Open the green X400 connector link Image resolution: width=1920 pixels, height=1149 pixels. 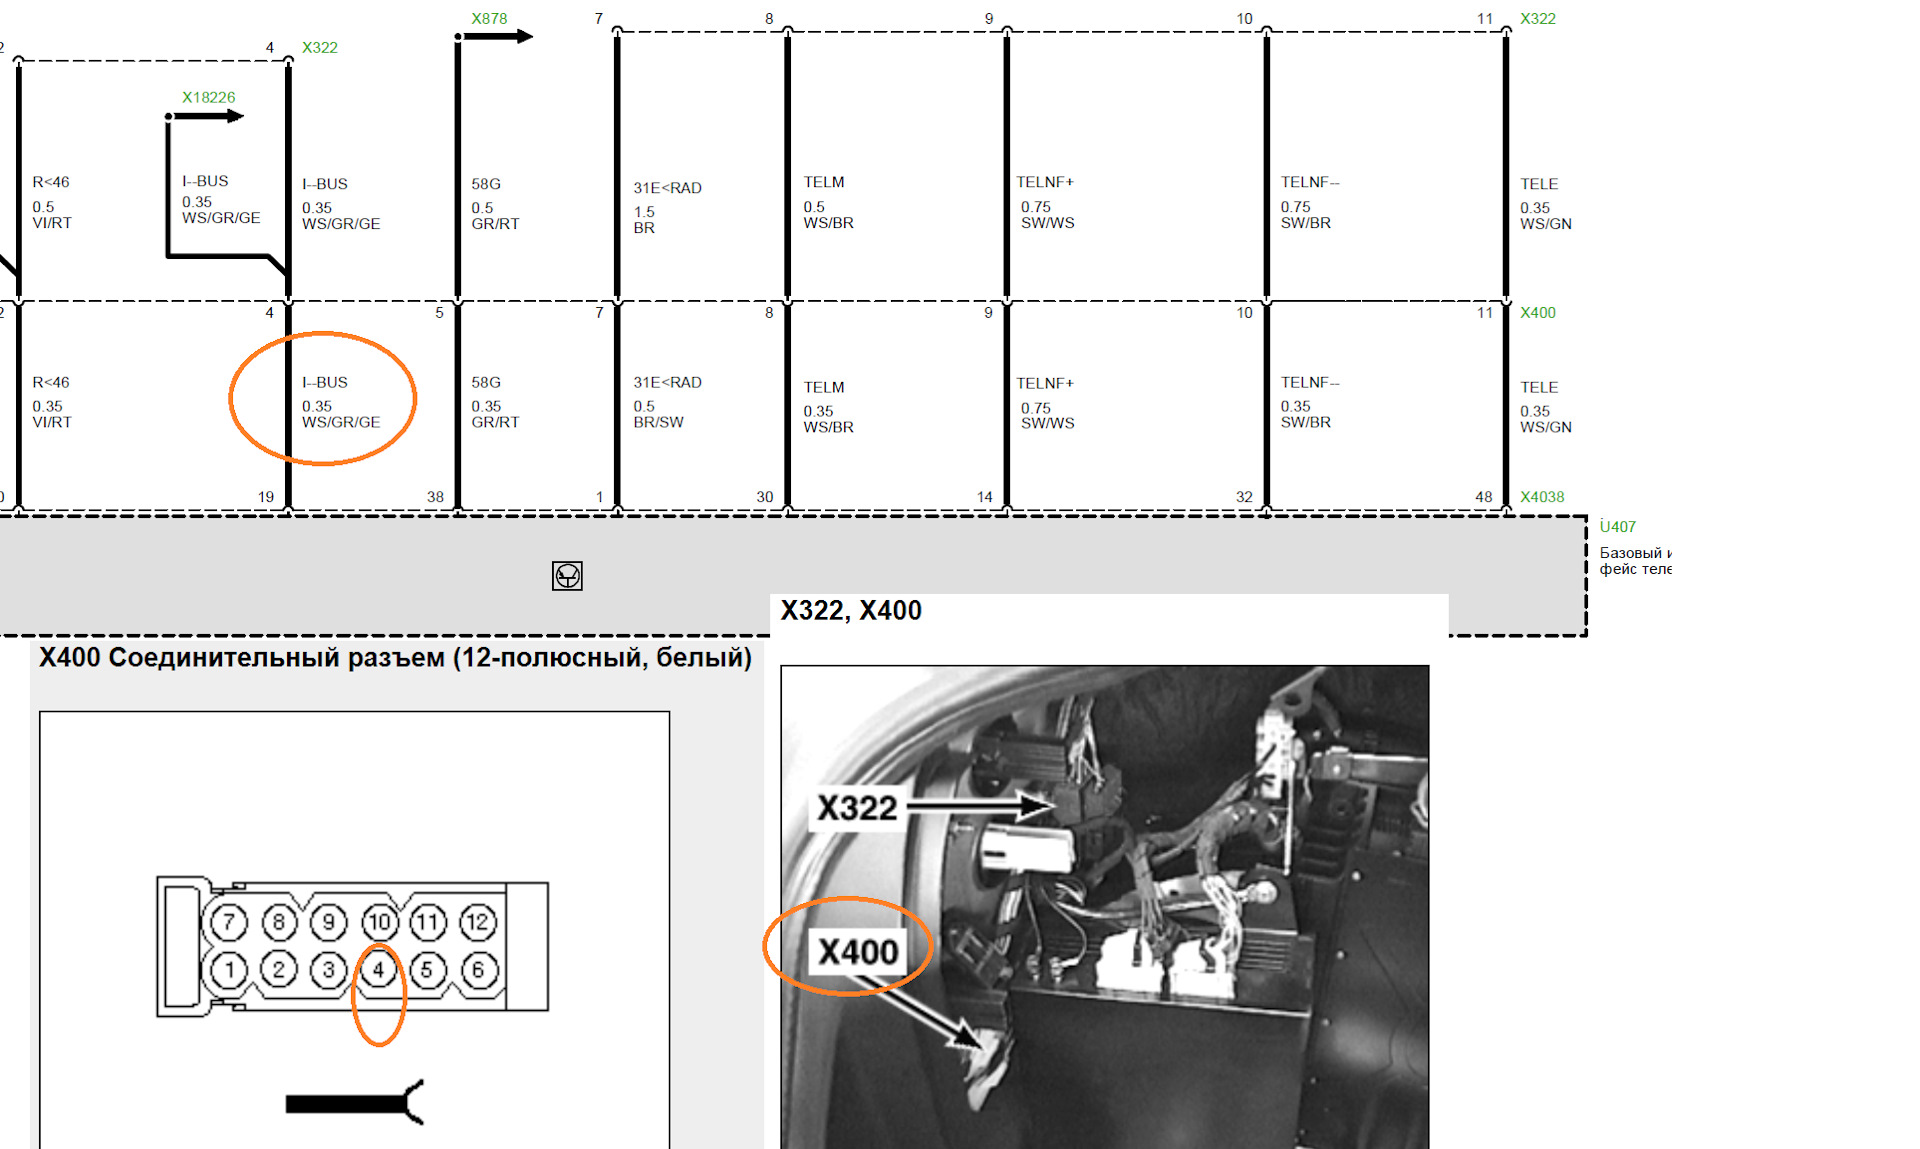click(x=1538, y=312)
